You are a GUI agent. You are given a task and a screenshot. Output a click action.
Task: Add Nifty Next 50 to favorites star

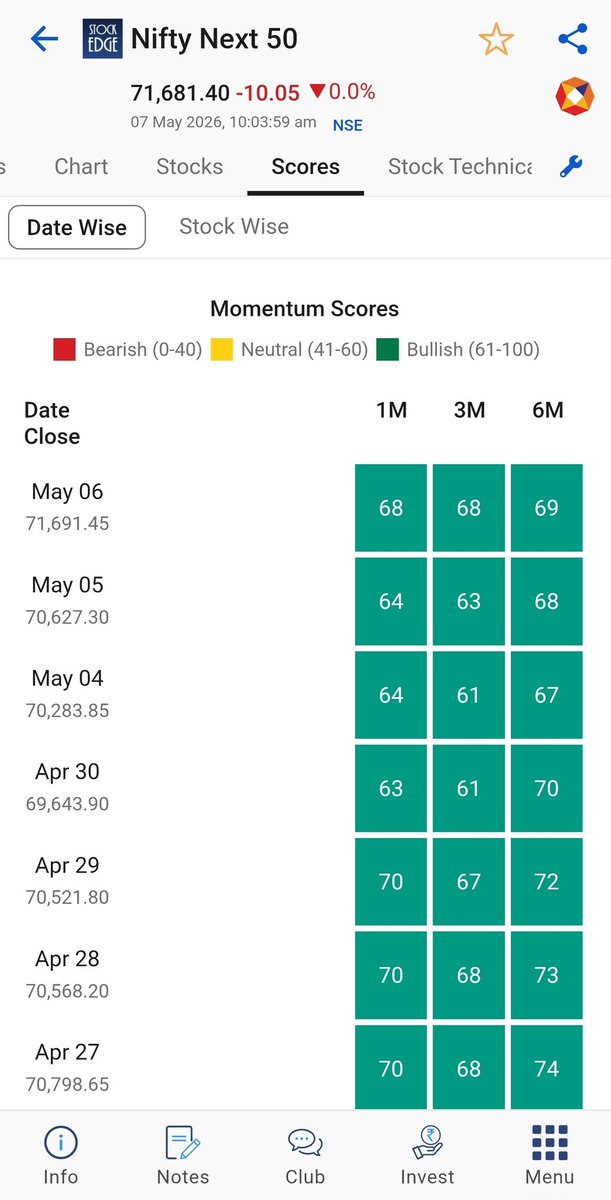coord(496,39)
